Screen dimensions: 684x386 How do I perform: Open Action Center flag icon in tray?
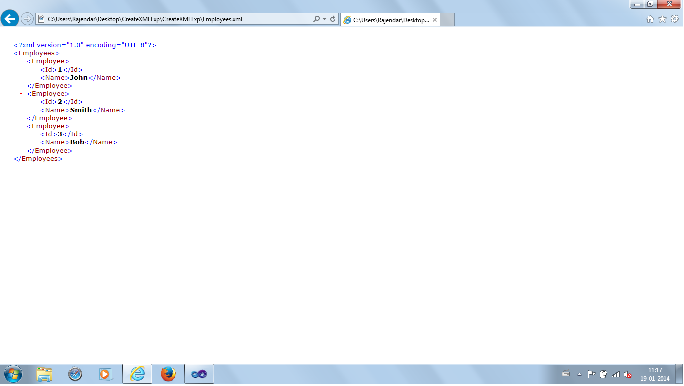click(x=591, y=374)
